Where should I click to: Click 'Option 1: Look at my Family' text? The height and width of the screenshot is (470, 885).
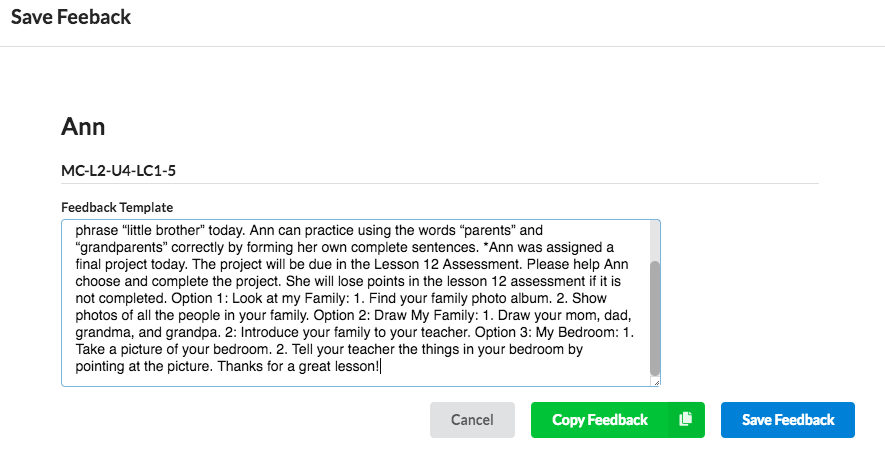tap(259, 298)
